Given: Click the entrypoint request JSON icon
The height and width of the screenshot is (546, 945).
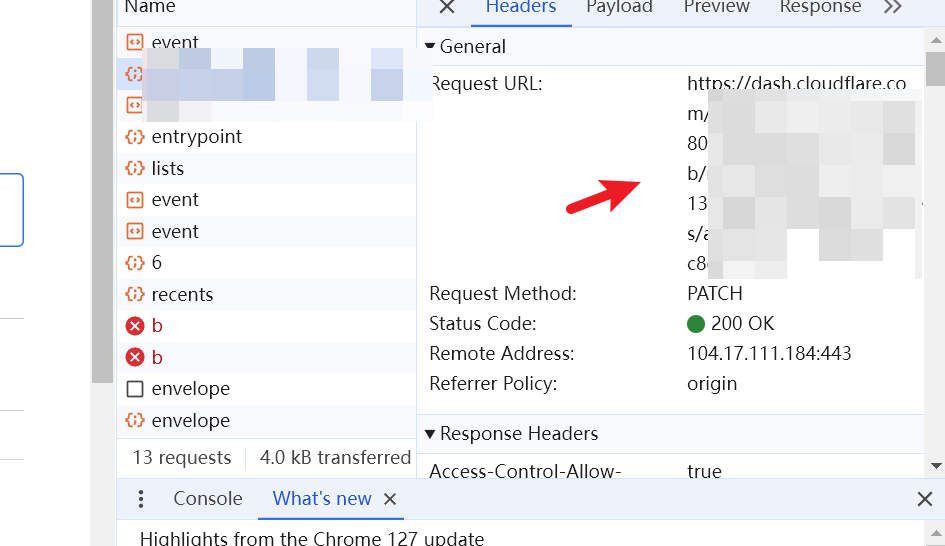Looking at the screenshot, I should click(x=135, y=137).
